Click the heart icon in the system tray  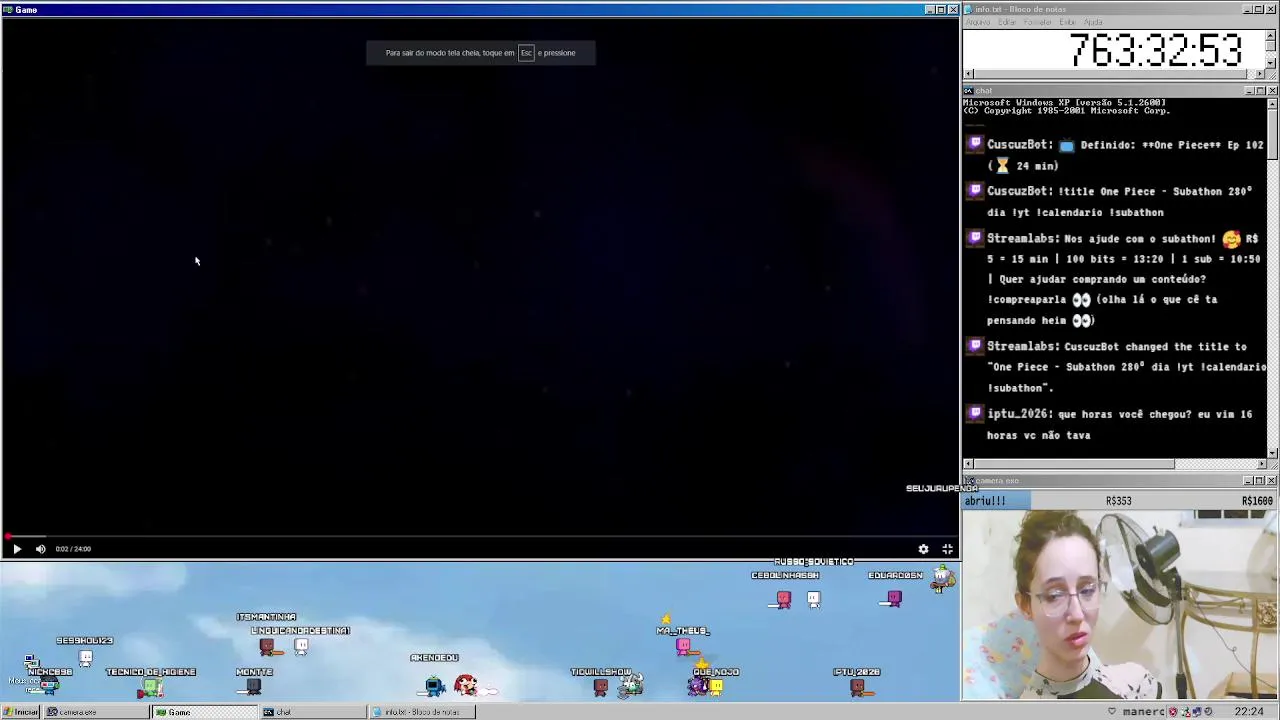[x=1111, y=712]
